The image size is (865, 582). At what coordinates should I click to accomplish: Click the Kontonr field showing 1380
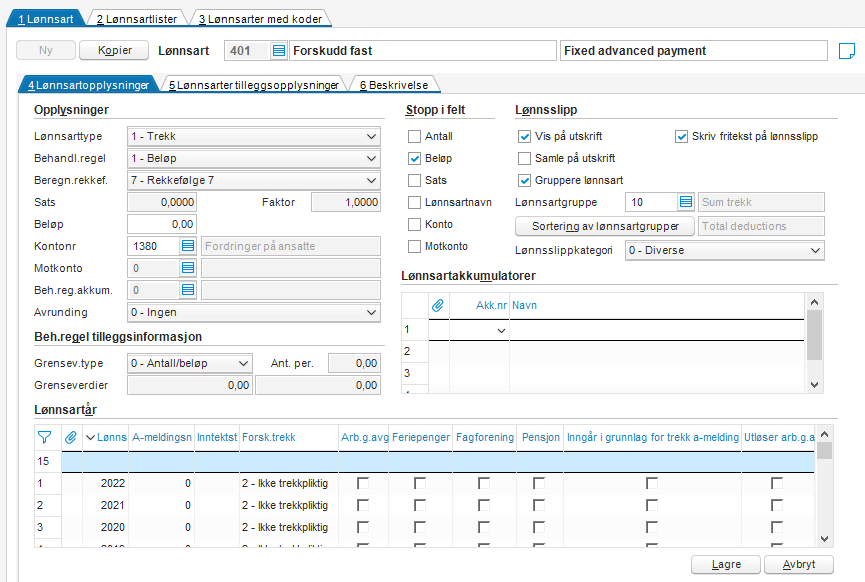(154, 246)
